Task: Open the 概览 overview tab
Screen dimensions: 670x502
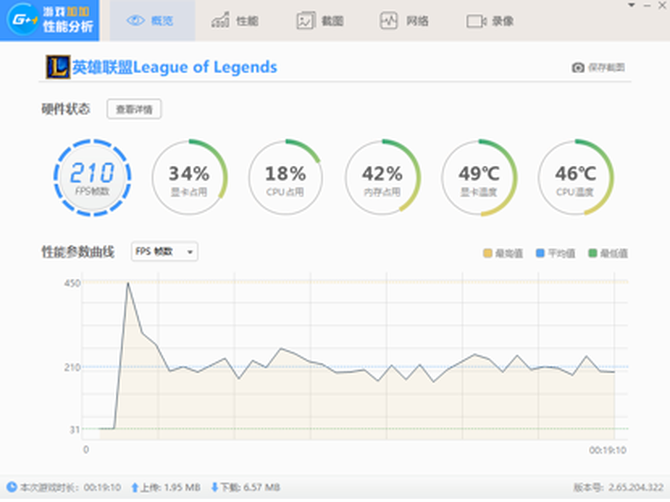Action: click(x=152, y=21)
